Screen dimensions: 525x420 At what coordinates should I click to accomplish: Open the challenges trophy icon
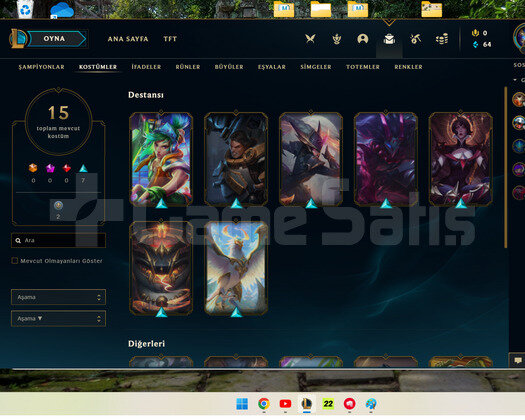click(336, 39)
